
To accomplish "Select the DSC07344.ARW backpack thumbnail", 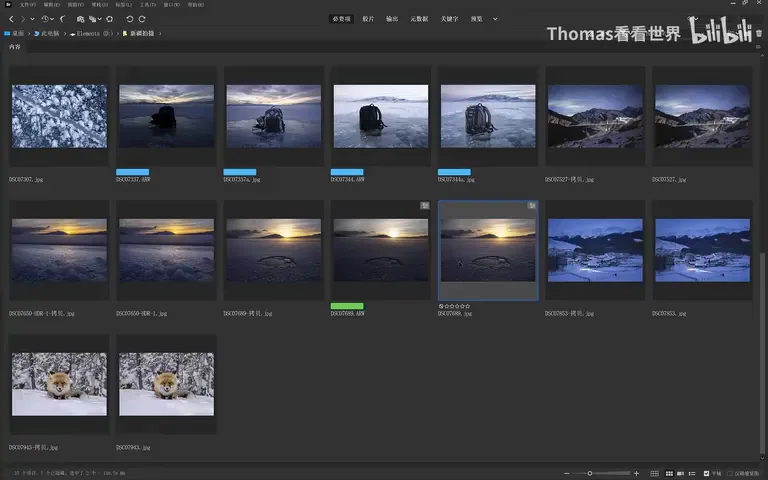I will point(381,116).
